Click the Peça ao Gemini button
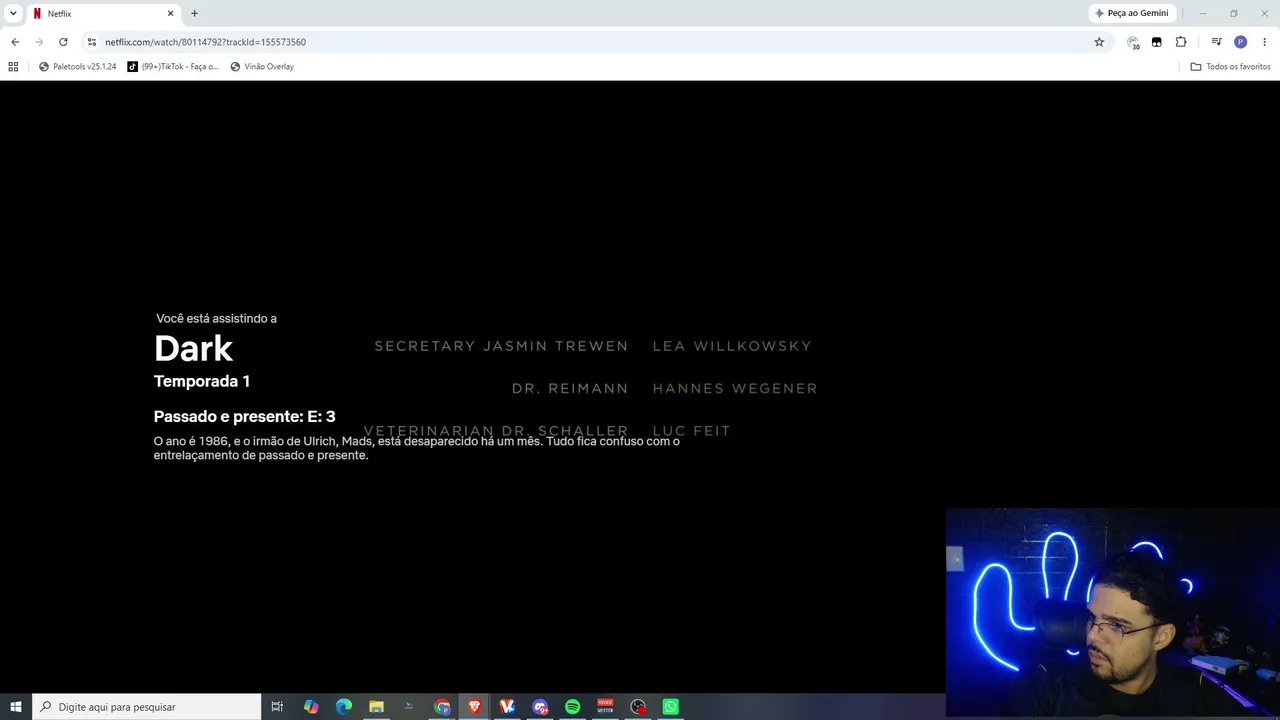This screenshot has width=1280, height=720. (x=1132, y=14)
